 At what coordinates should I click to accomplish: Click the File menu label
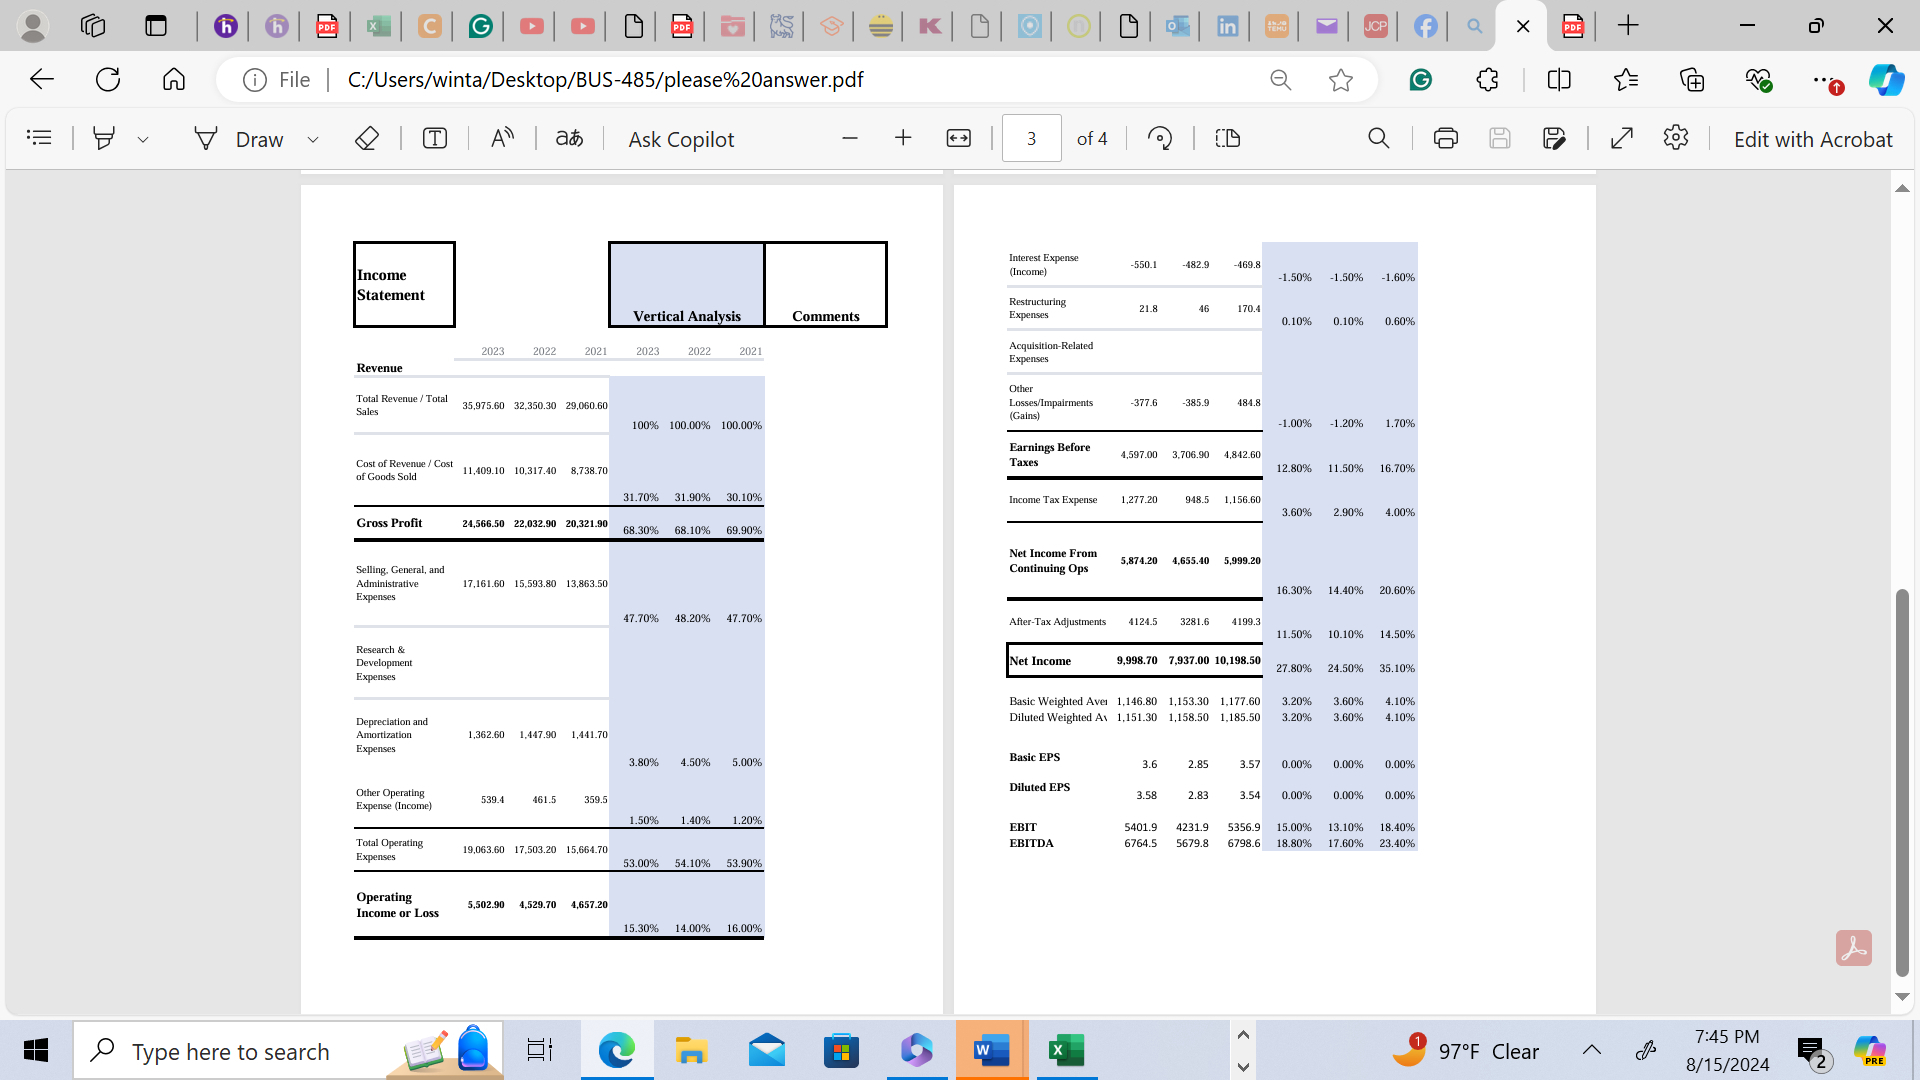coord(293,79)
